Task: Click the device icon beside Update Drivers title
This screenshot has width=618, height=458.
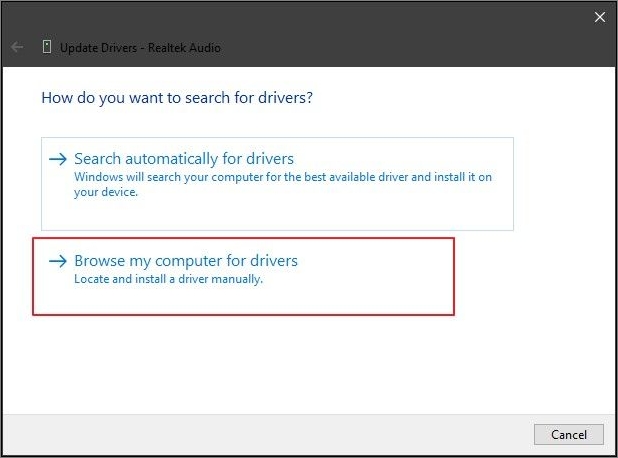Action: coord(46,47)
